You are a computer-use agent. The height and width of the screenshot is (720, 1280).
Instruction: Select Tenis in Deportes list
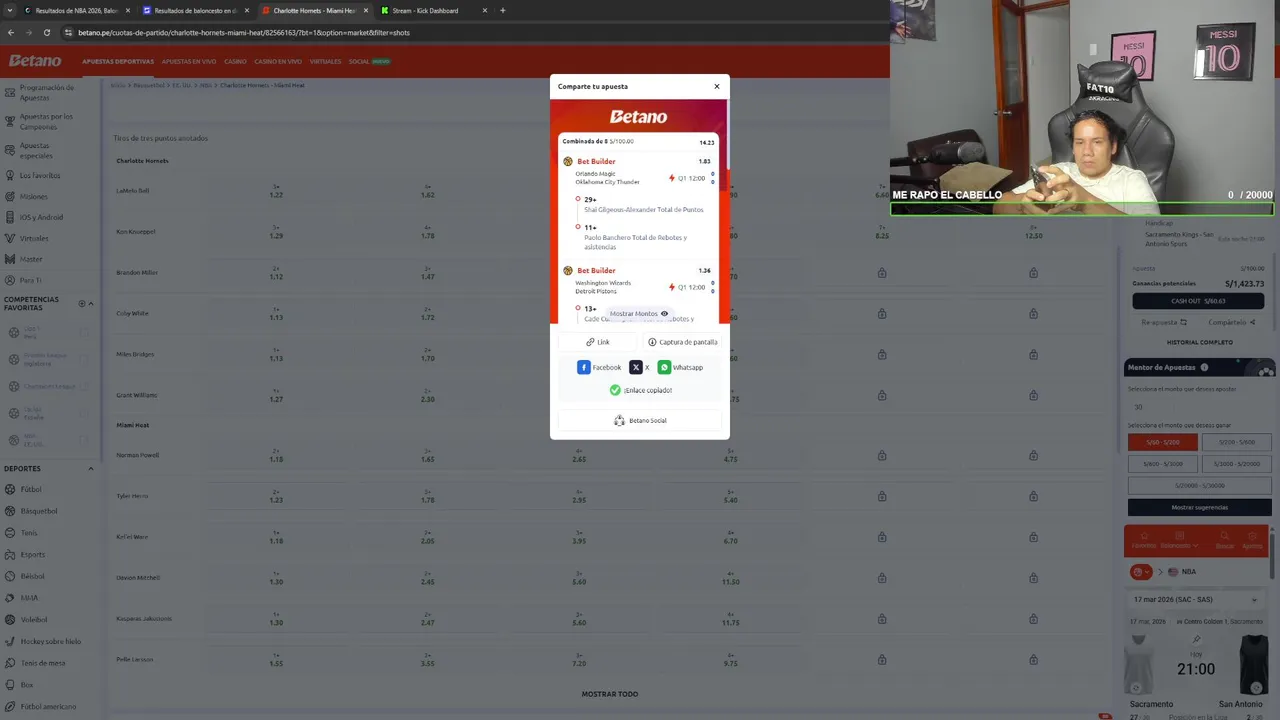click(29, 533)
